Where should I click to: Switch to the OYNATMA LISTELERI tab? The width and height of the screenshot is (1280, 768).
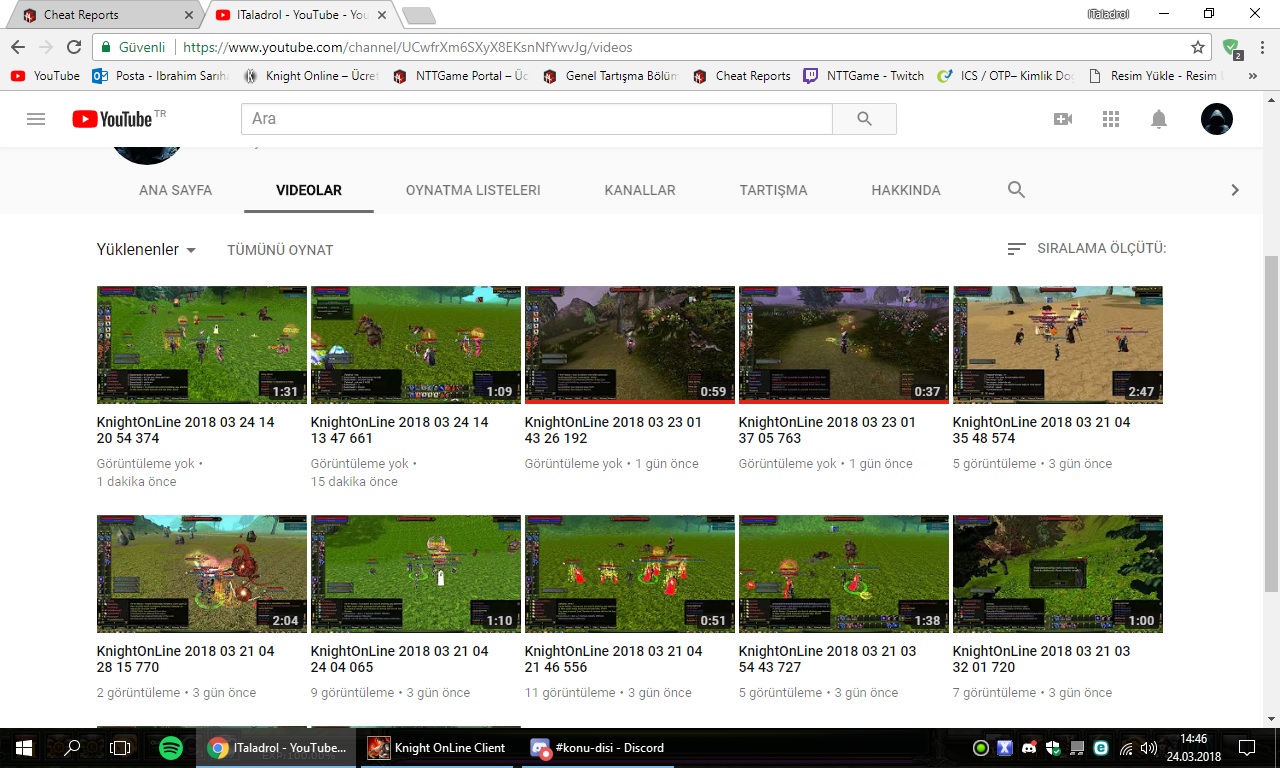(473, 190)
